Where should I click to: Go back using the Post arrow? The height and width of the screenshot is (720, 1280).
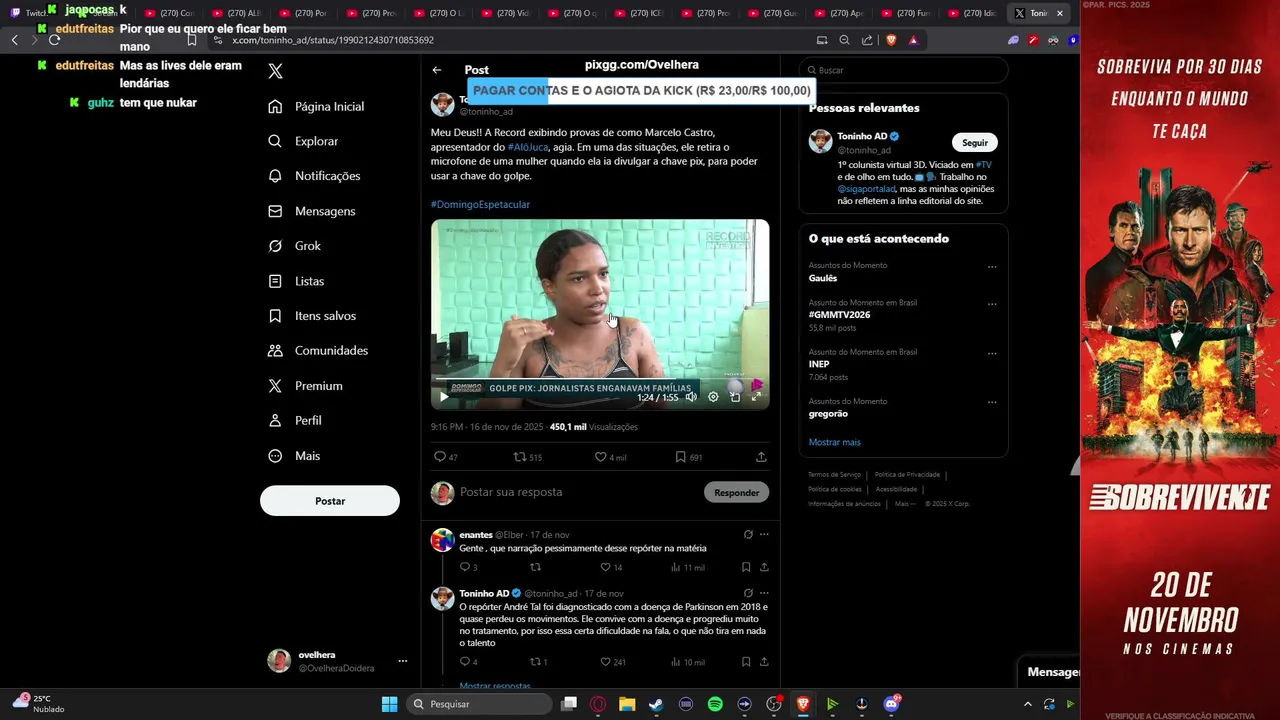click(437, 70)
